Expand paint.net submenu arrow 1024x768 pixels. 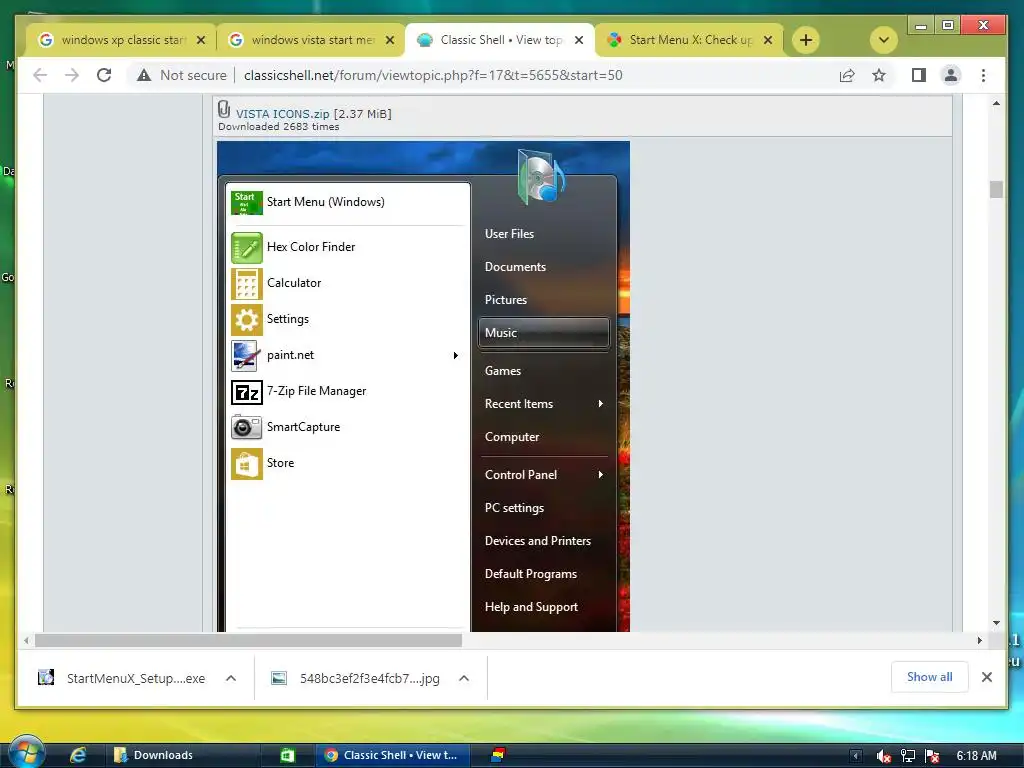coord(456,355)
